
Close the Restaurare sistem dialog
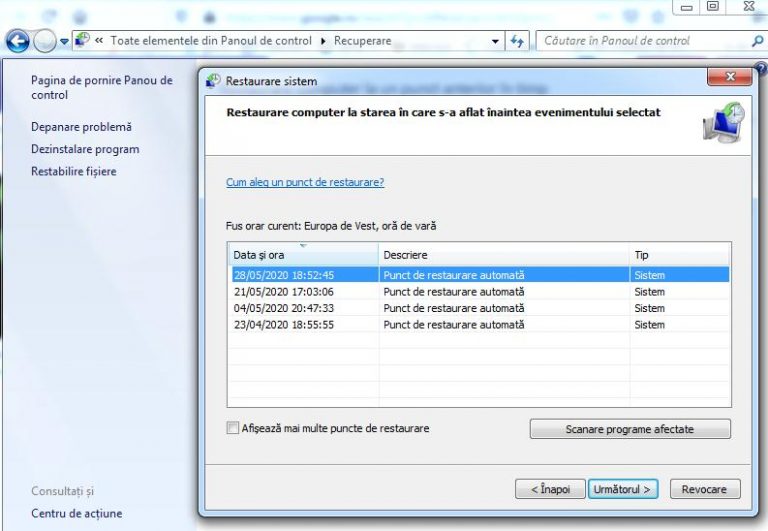pos(729,78)
